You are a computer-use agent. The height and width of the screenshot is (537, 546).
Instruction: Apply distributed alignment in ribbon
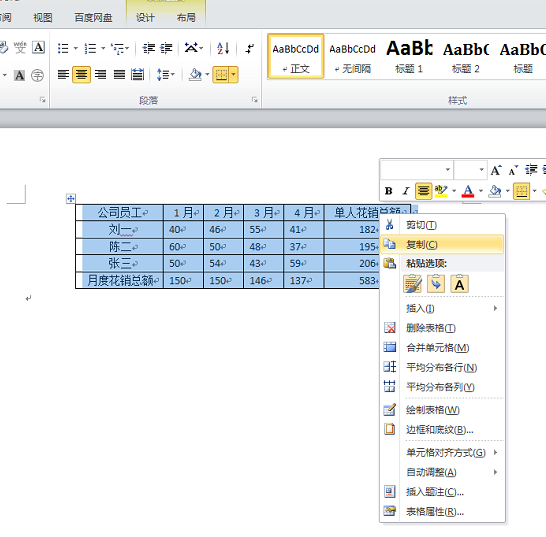pos(138,75)
